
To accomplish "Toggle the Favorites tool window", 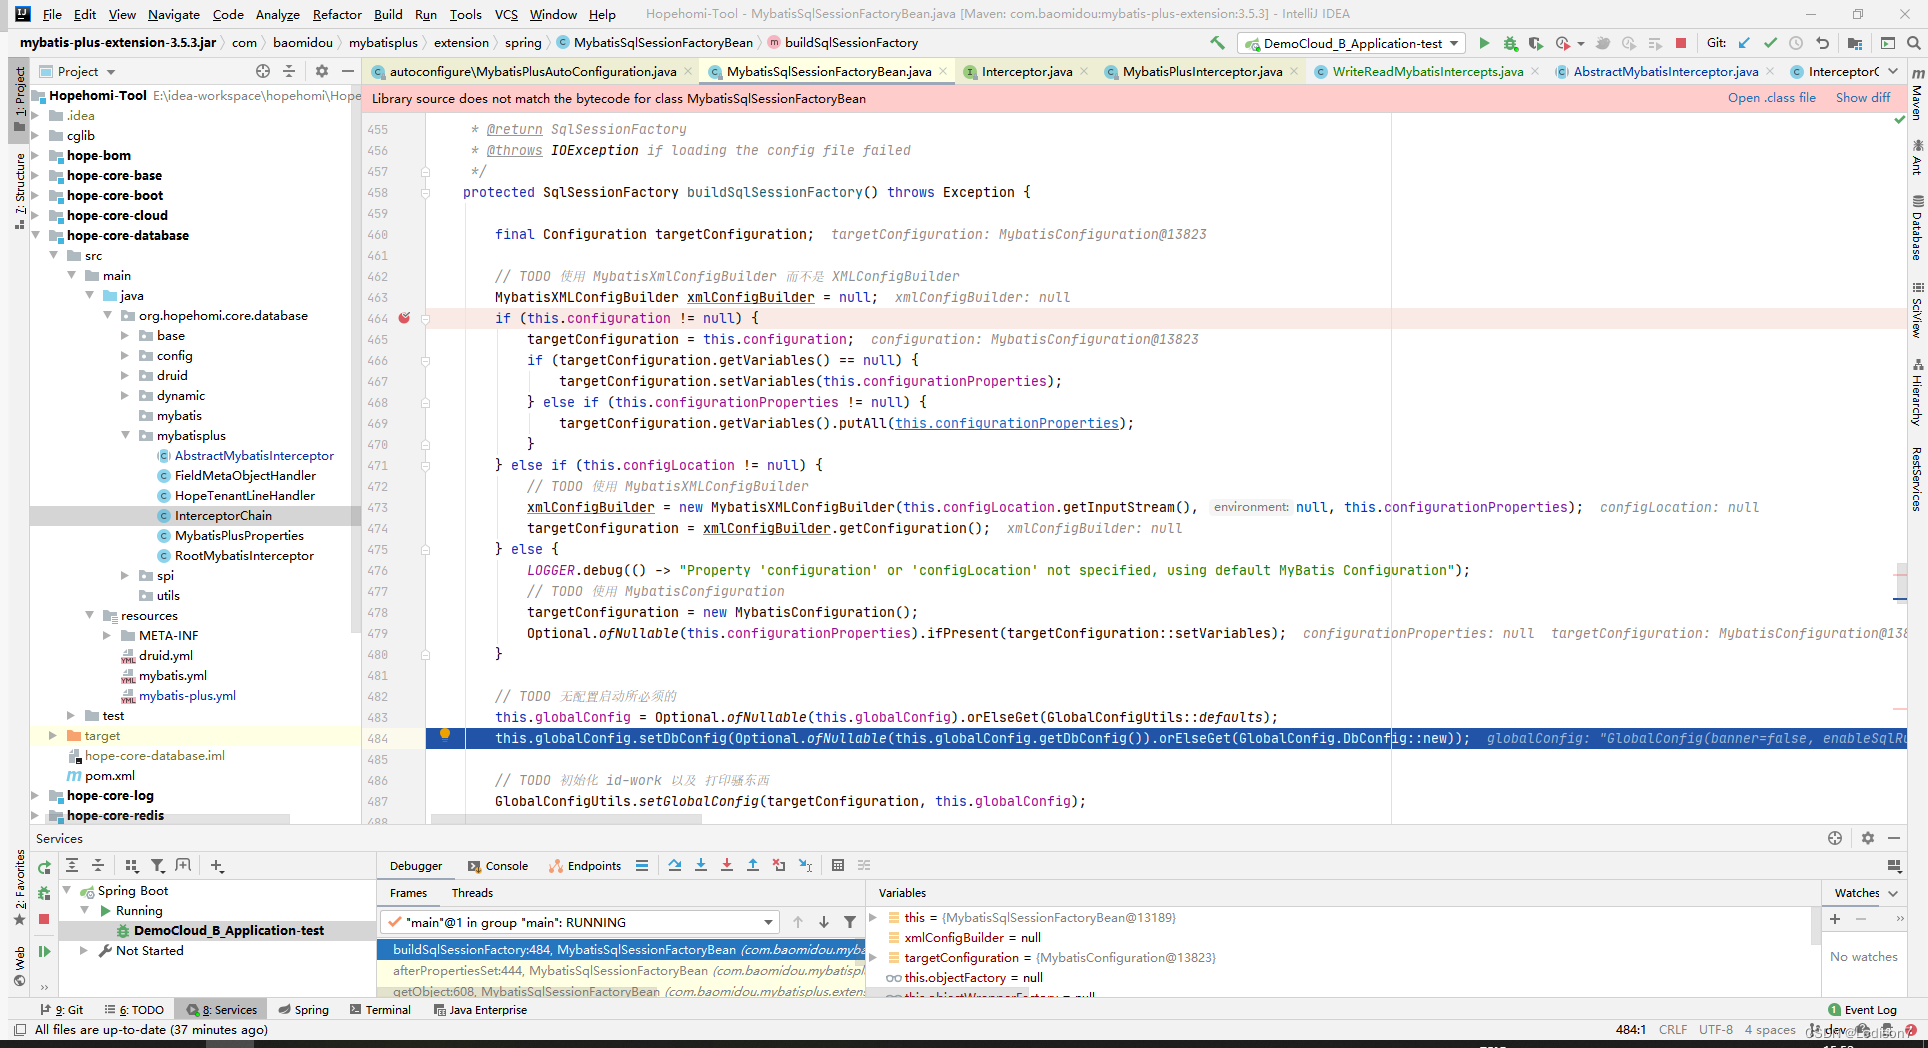I will (19, 886).
